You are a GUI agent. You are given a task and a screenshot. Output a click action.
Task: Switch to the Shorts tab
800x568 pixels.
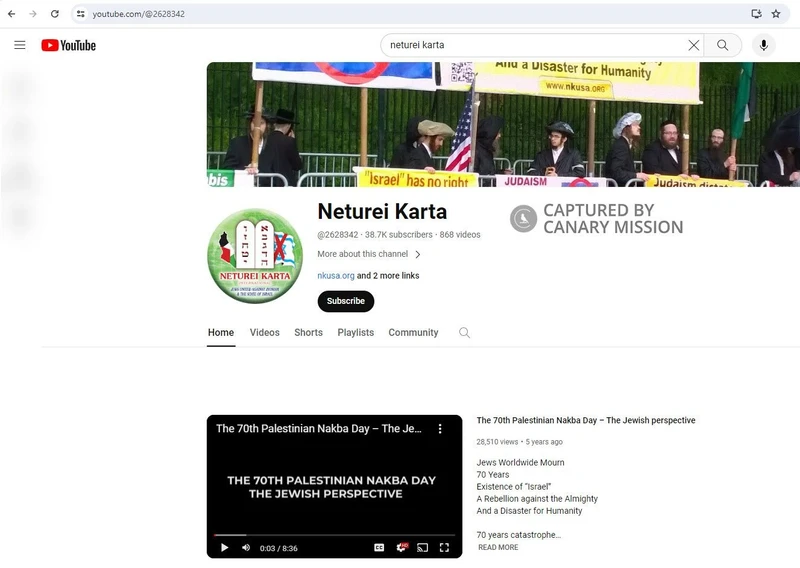pos(308,332)
